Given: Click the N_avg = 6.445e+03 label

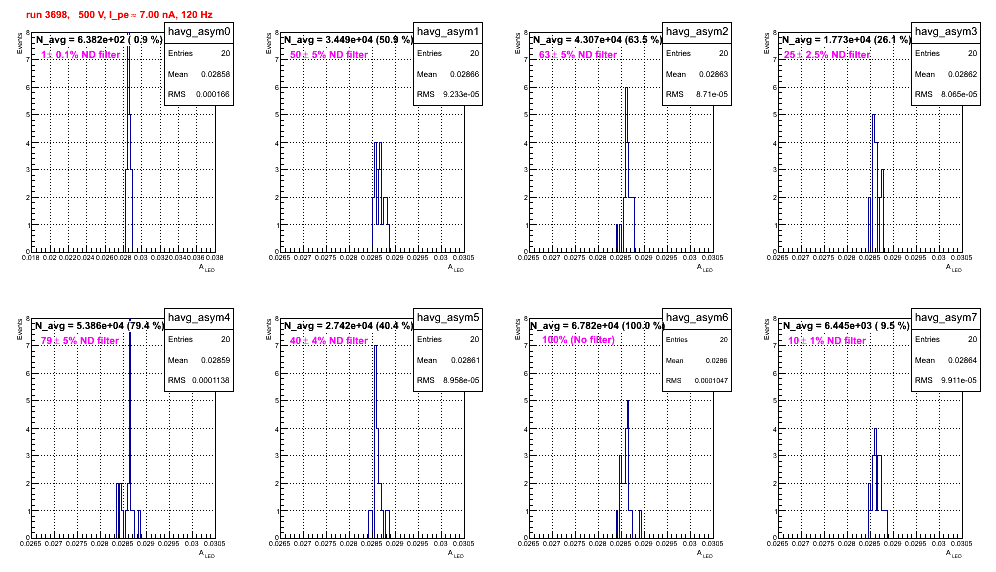Looking at the screenshot, I should point(846,325).
